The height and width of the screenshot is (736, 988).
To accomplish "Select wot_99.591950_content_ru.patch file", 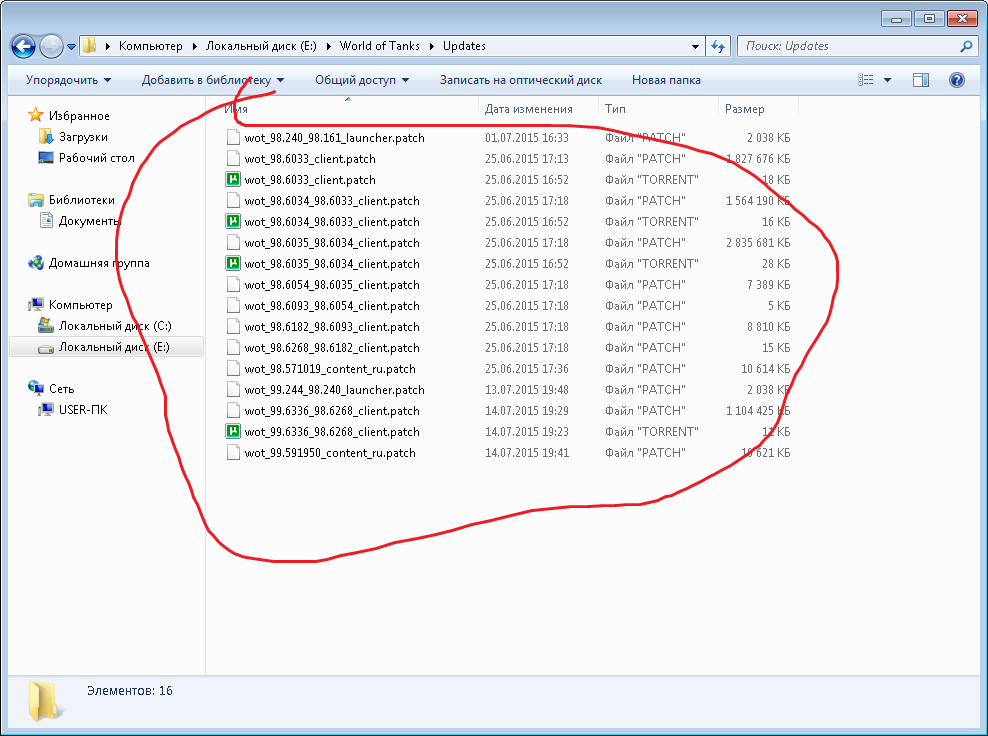I will (x=329, y=453).
